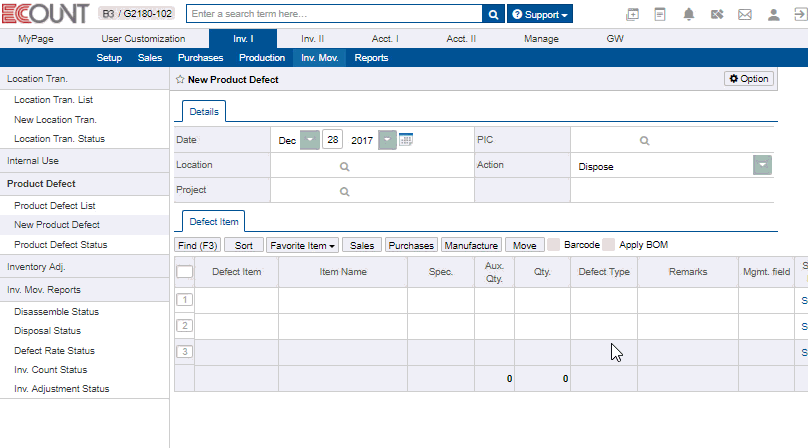Select the Details tab
This screenshot has height=448, width=808.
204,111
